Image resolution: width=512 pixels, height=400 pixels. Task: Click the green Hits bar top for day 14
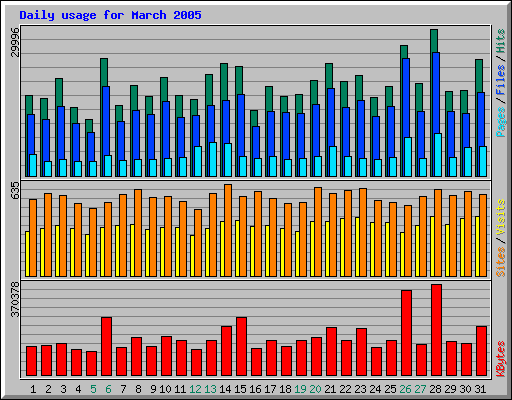[x=224, y=82]
